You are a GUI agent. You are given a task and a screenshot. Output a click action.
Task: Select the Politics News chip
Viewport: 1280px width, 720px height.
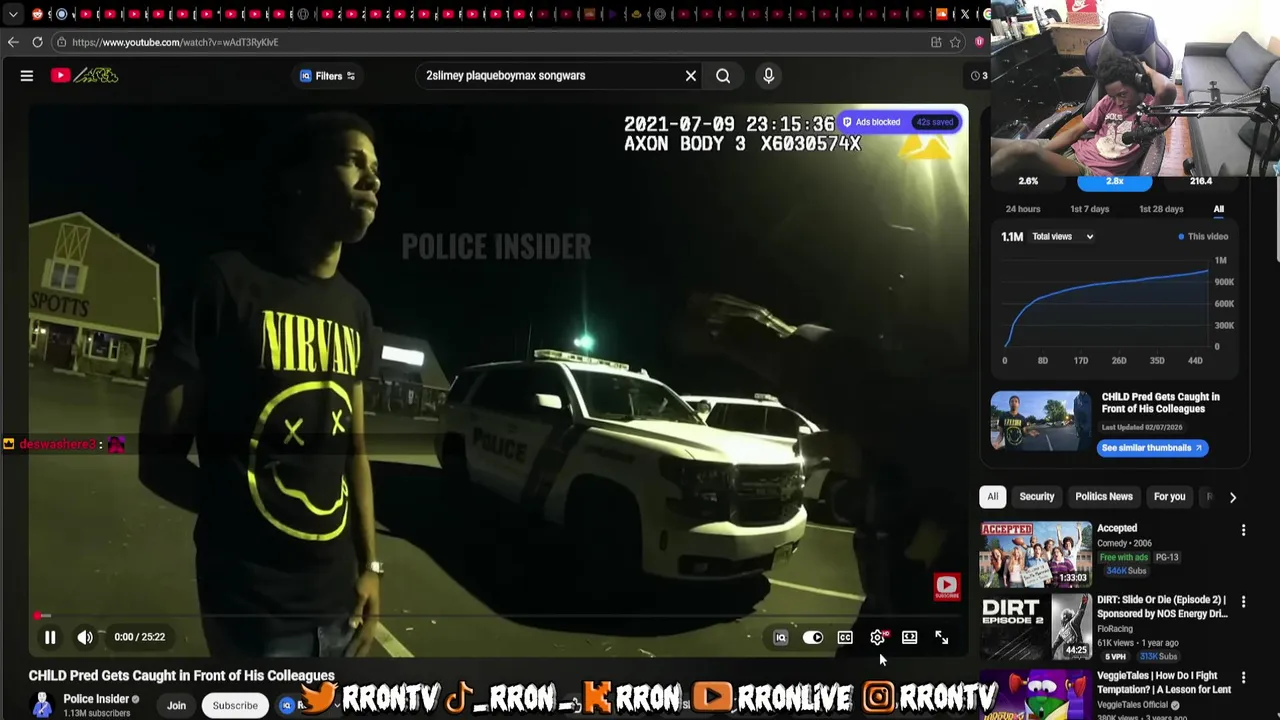pyautogui.click(x=1104, y=497)
